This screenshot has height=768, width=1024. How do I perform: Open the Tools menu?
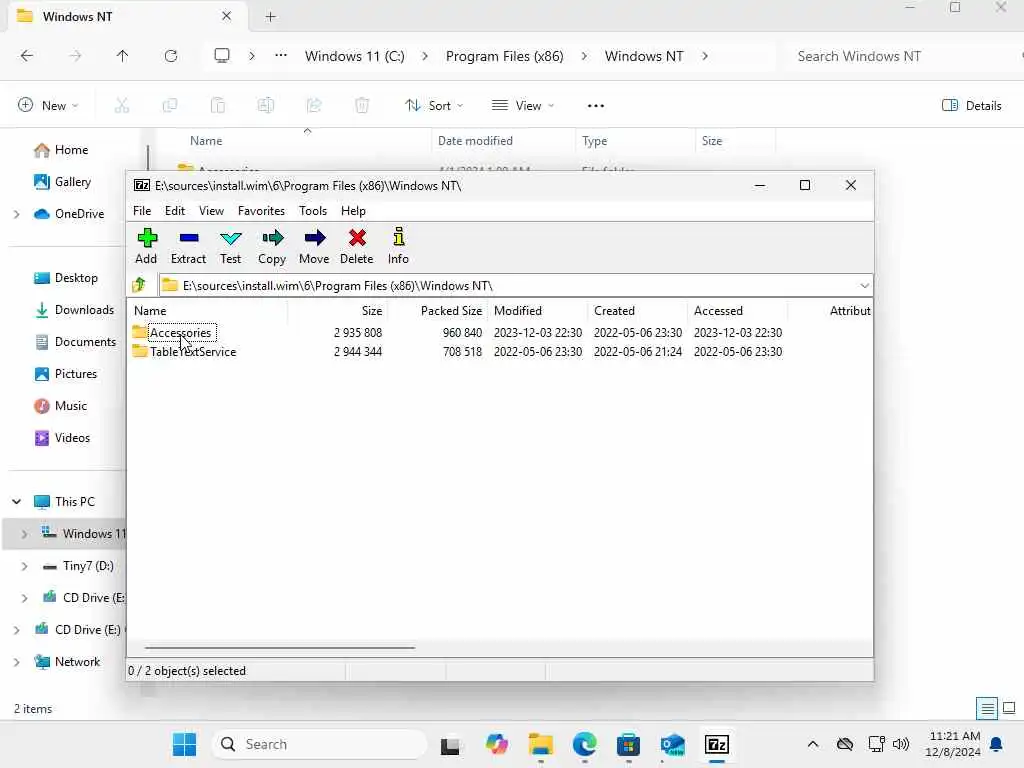tap(313, 211)
